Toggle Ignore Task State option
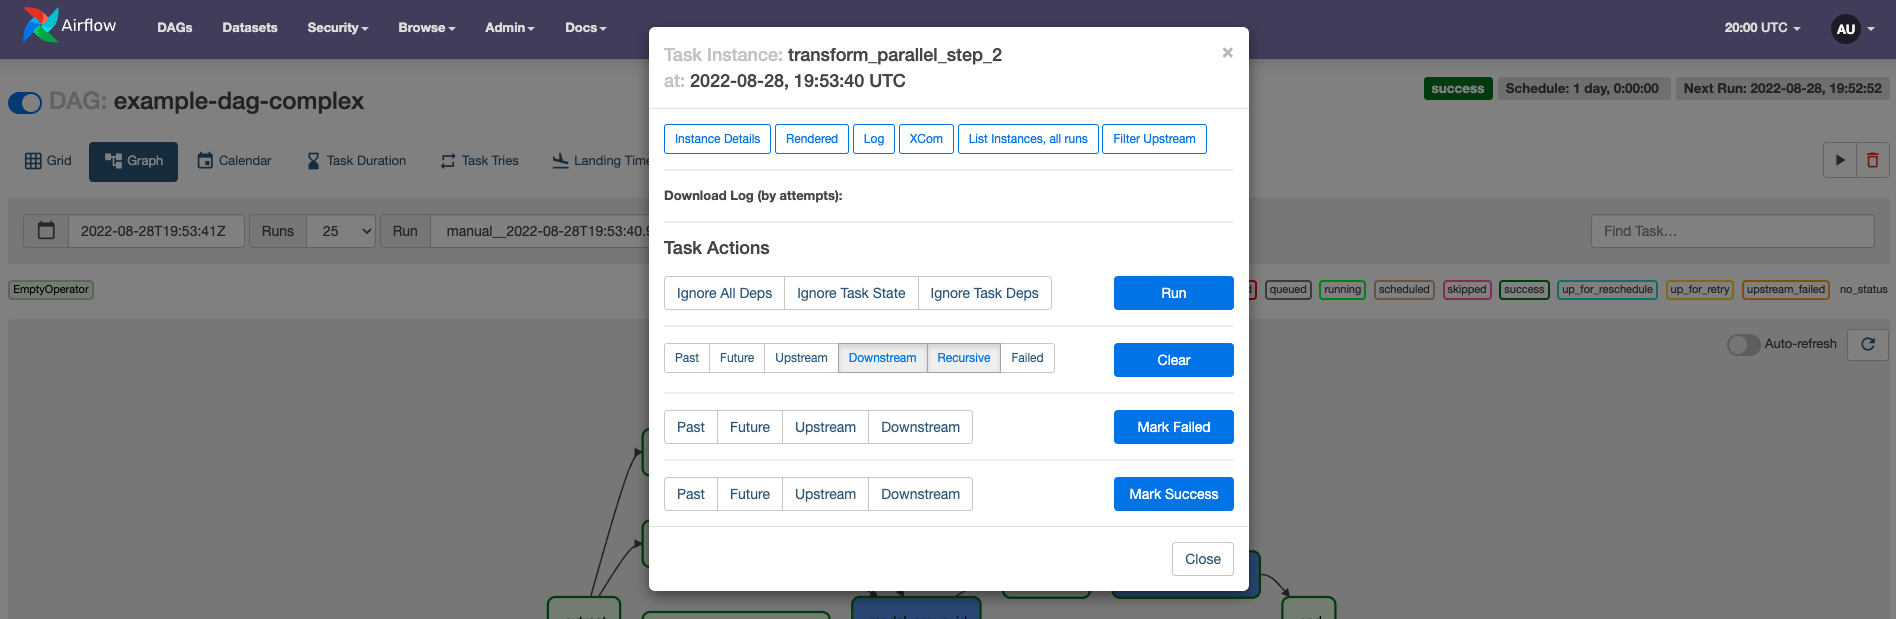The image size is (1896, 619). tap(851, 293)
